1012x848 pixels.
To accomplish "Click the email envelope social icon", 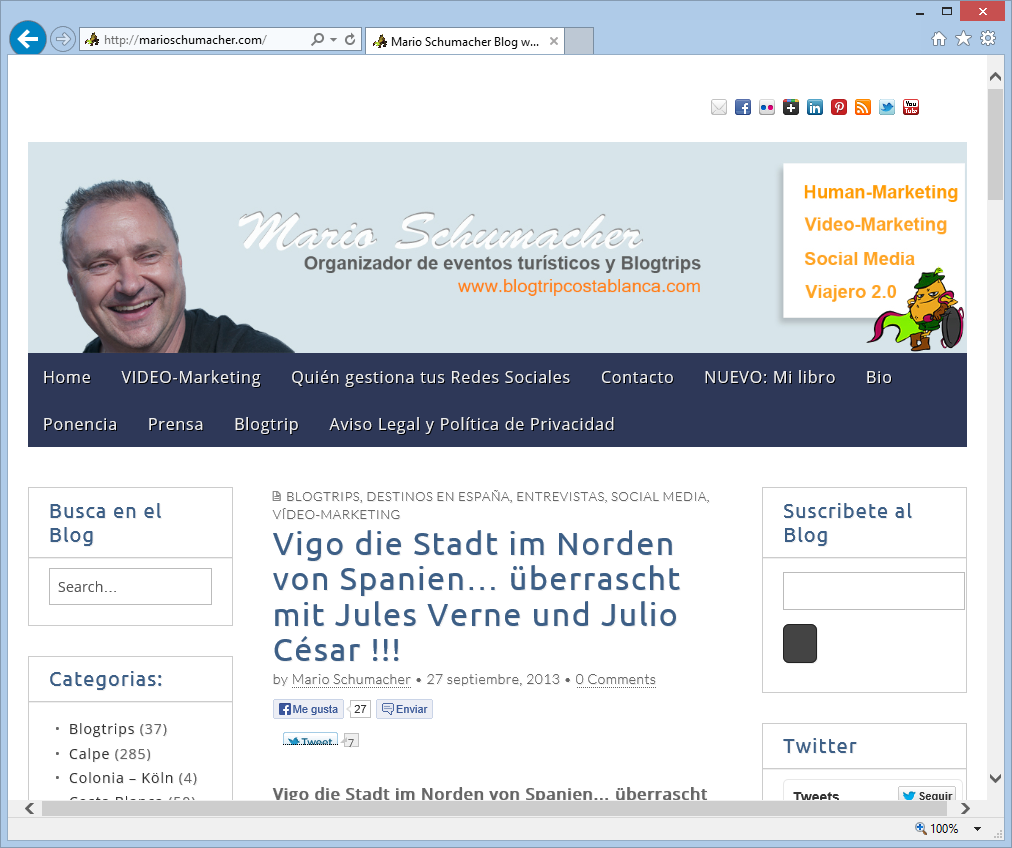I will coord(719,107).
